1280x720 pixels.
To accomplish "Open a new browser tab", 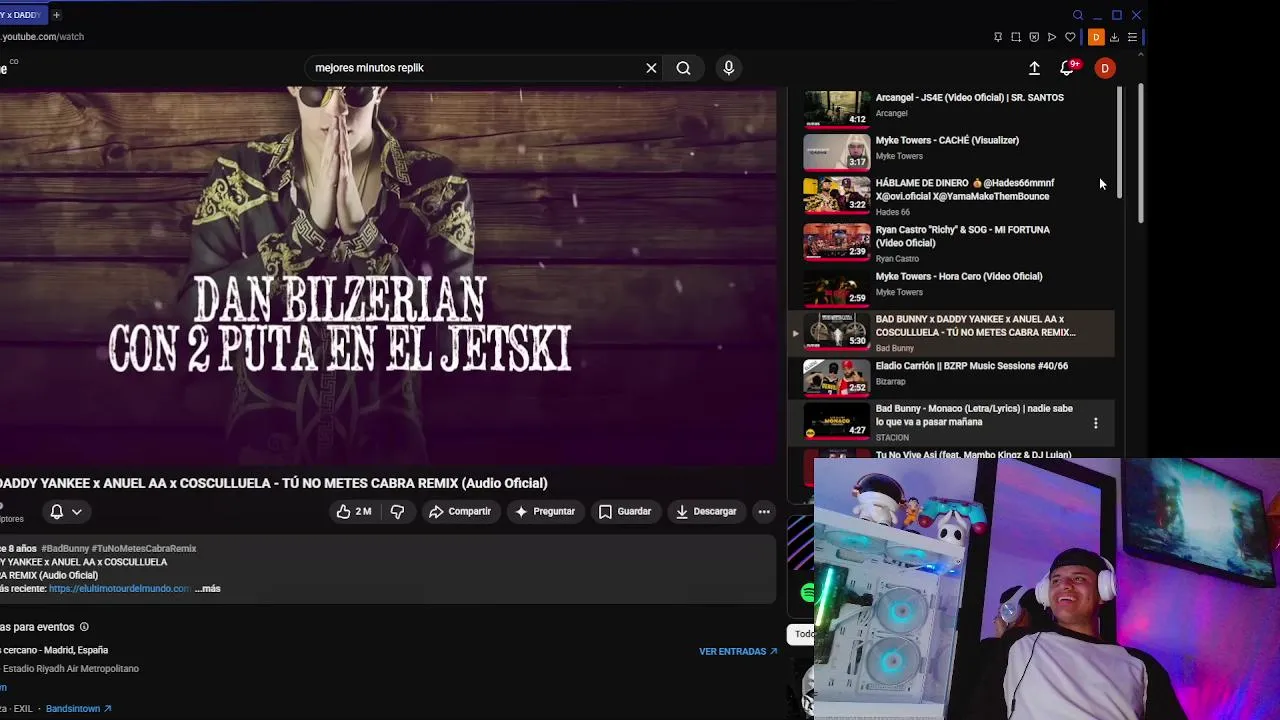I will (x=56, y=15).
